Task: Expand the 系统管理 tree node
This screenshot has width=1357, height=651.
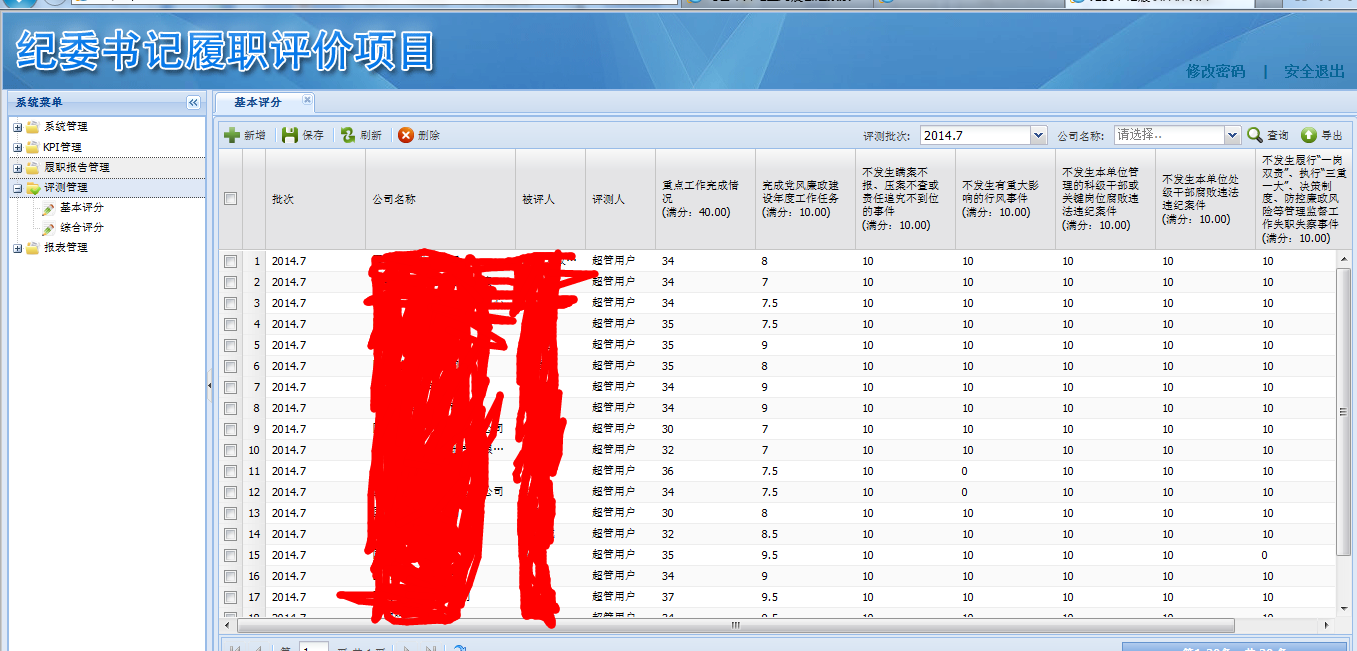Action: [18, 127]
